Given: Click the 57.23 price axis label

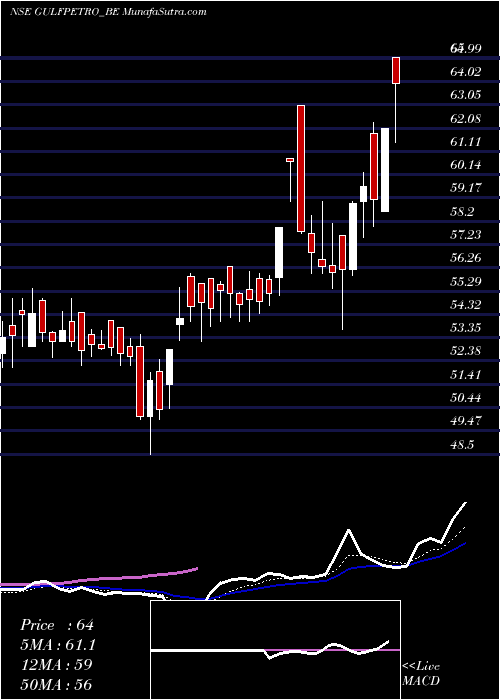Looking at the screenshot, I should [466, 234].
